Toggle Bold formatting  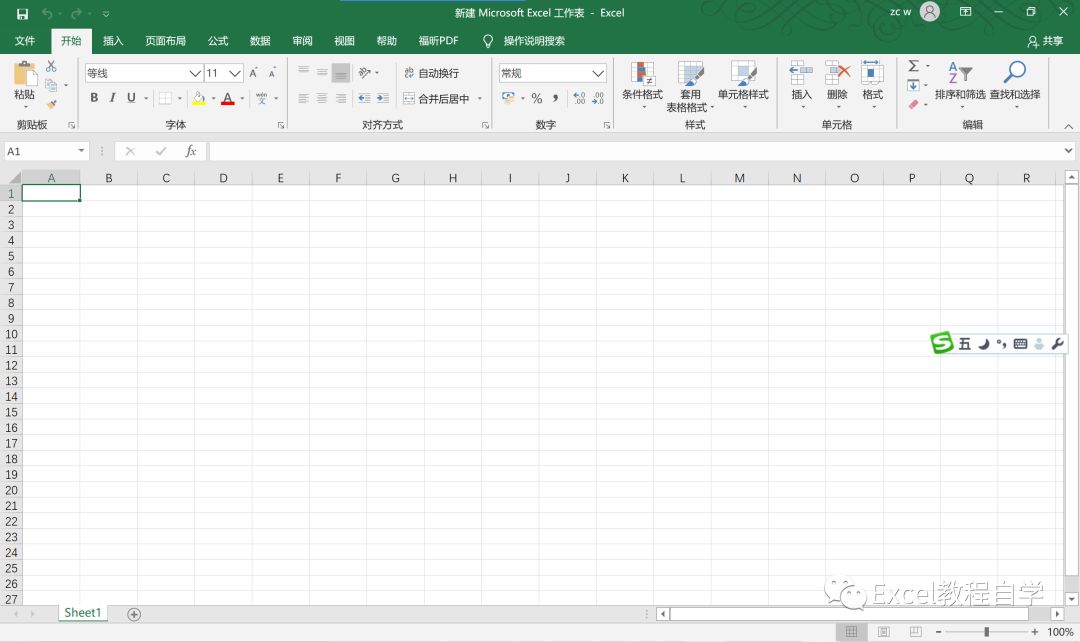[x=94, y=98]
